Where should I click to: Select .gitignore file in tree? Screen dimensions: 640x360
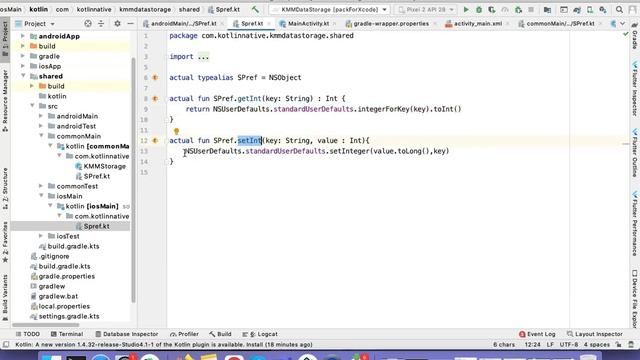54,256
